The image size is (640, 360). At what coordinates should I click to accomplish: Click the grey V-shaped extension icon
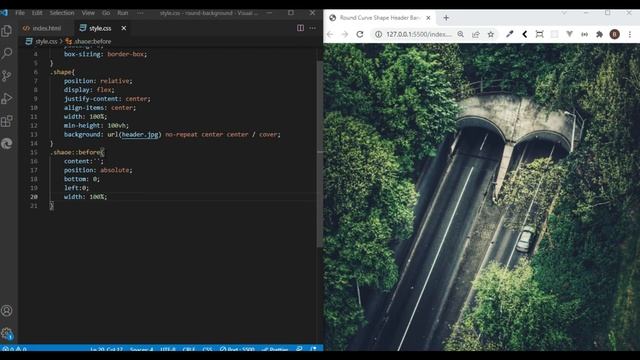(569, 34)
